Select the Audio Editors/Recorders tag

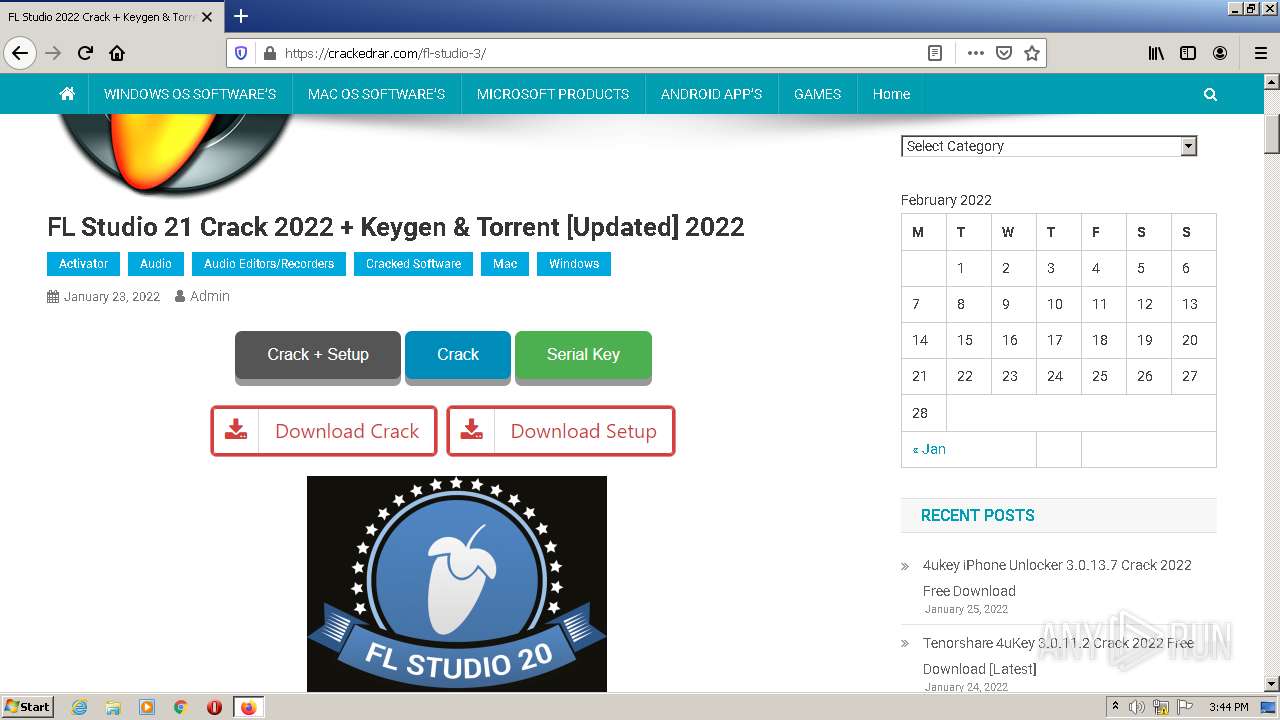point(269,264)
